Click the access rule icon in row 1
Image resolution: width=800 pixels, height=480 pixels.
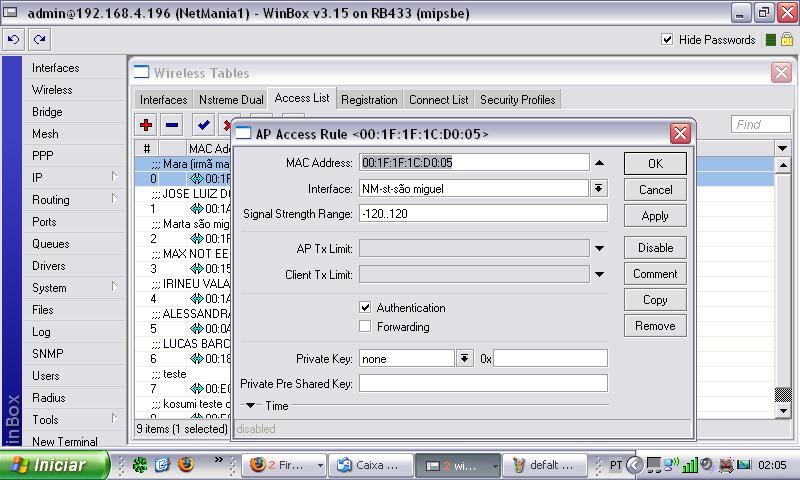point(196,209)
